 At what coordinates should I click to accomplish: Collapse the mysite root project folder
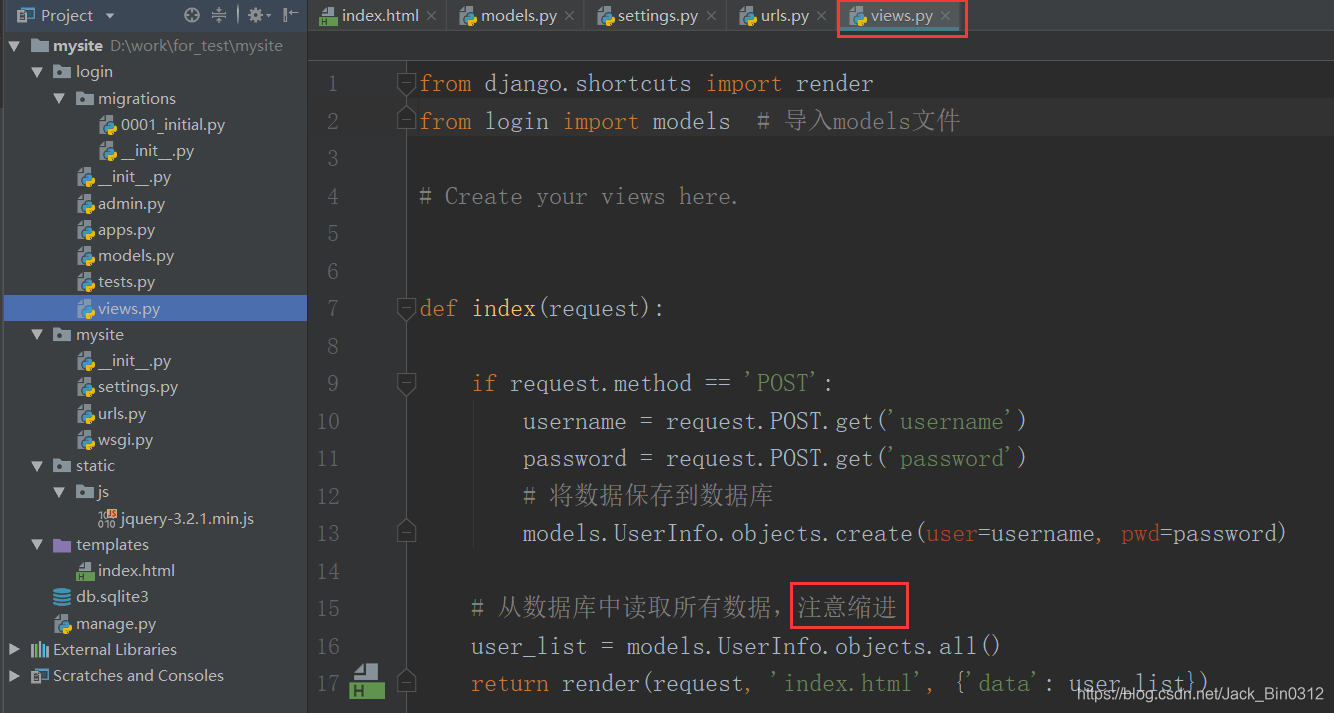pyautogui.click(x=15, y=46)
